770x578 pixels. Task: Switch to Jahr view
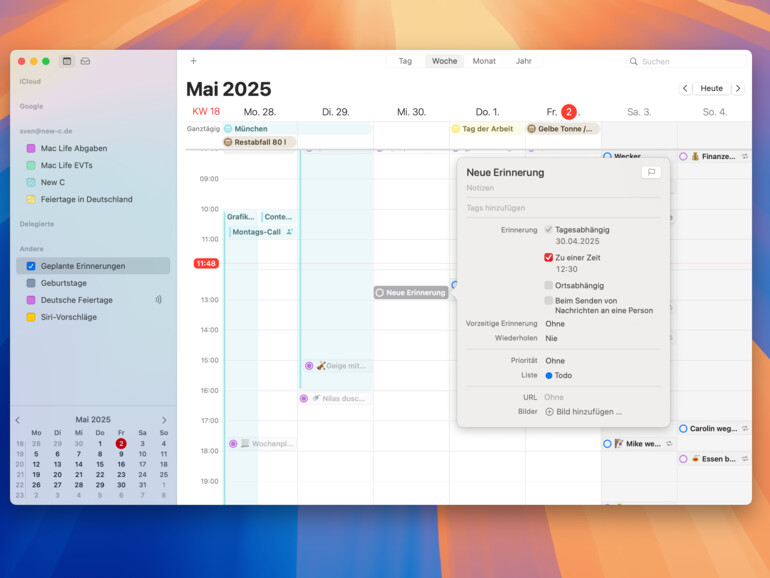pyautogui.click(x=523, y=61)
